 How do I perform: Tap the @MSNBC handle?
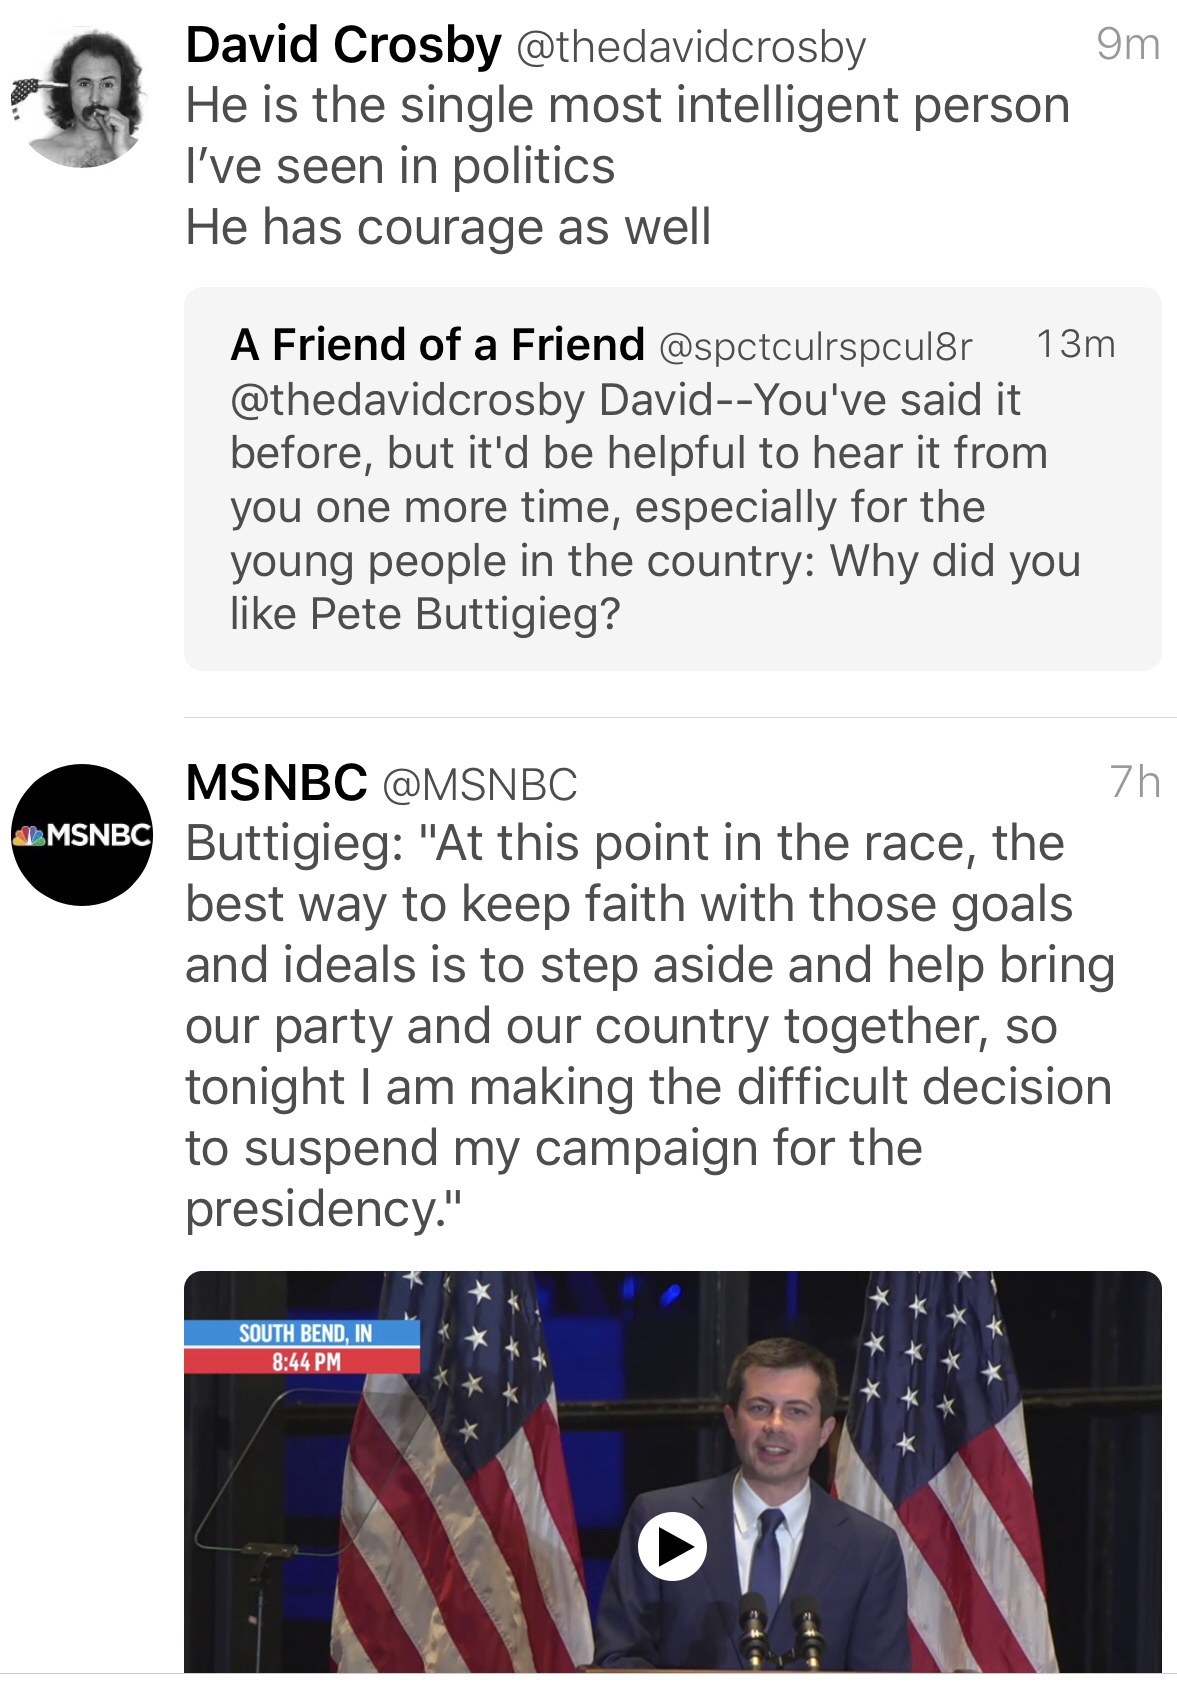point(481,785)
